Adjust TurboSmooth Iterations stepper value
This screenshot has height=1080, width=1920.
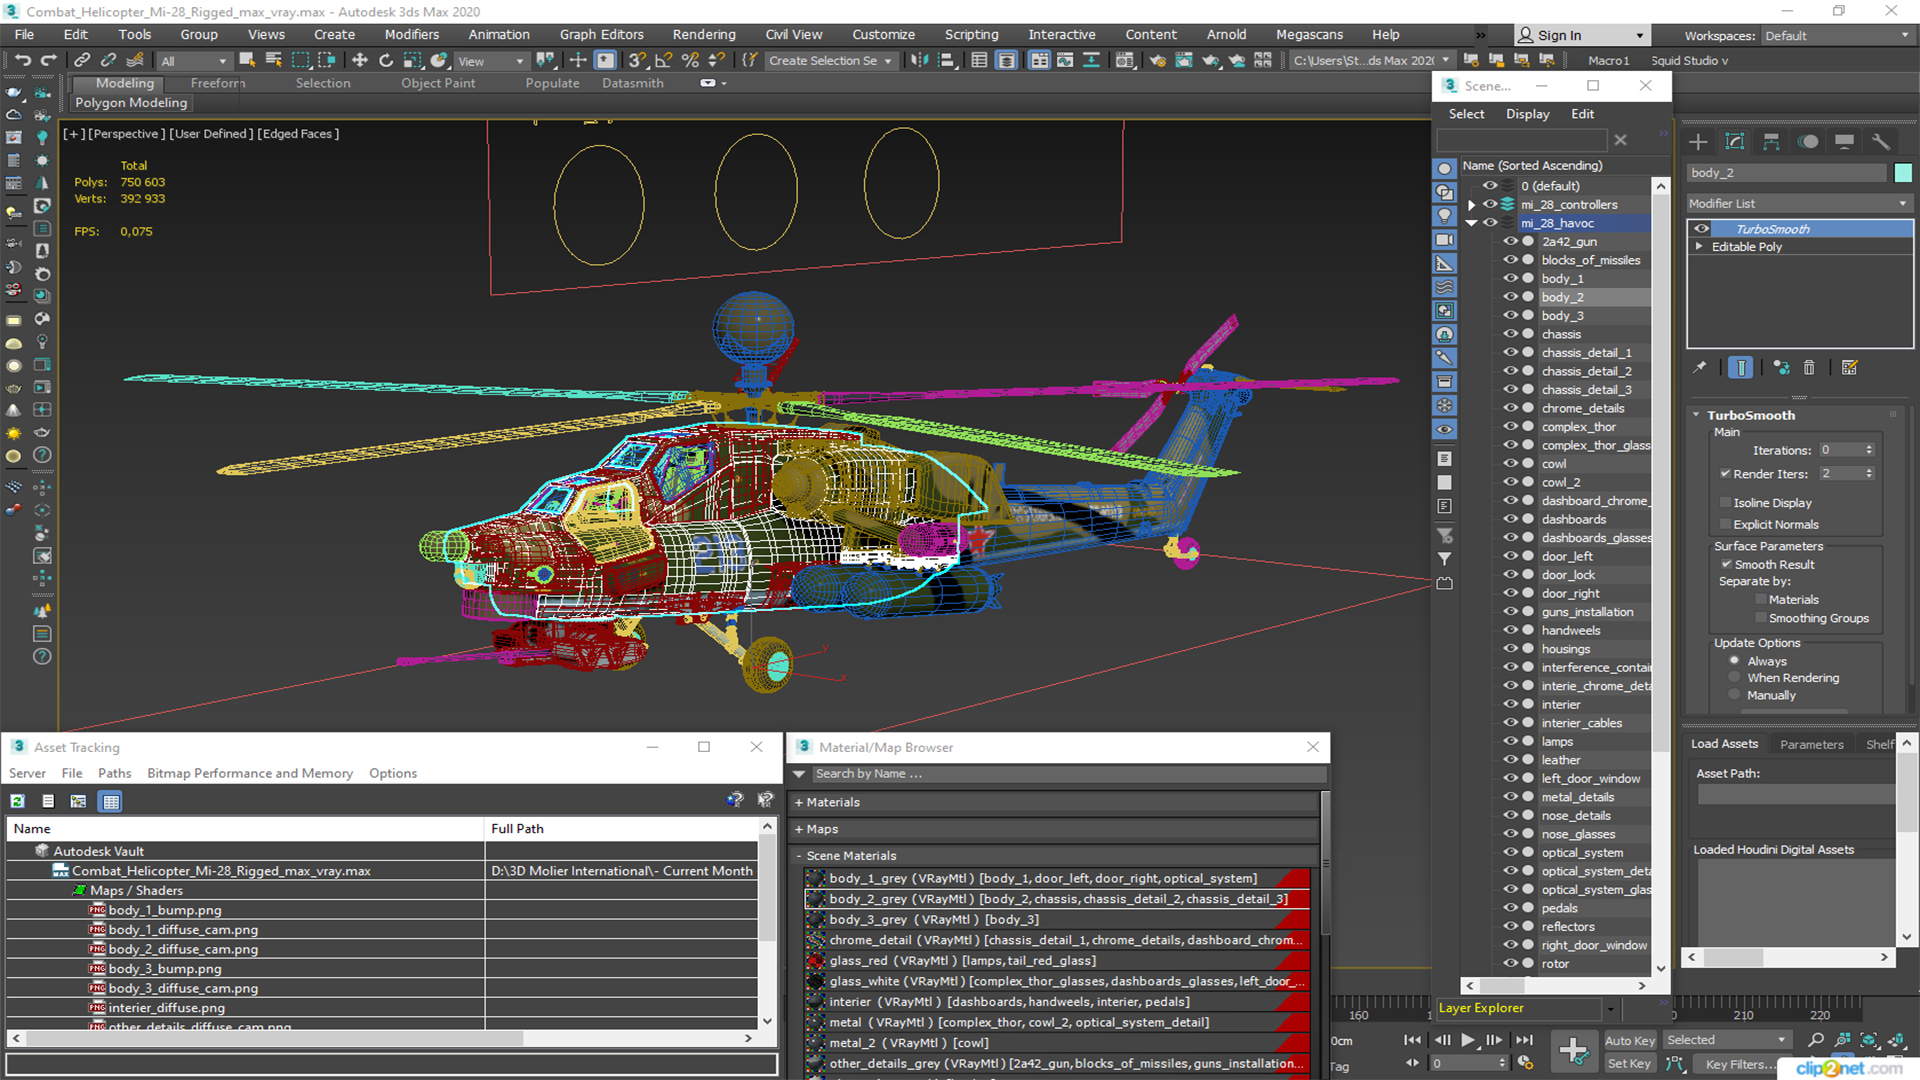click(x=1874, y=450)
